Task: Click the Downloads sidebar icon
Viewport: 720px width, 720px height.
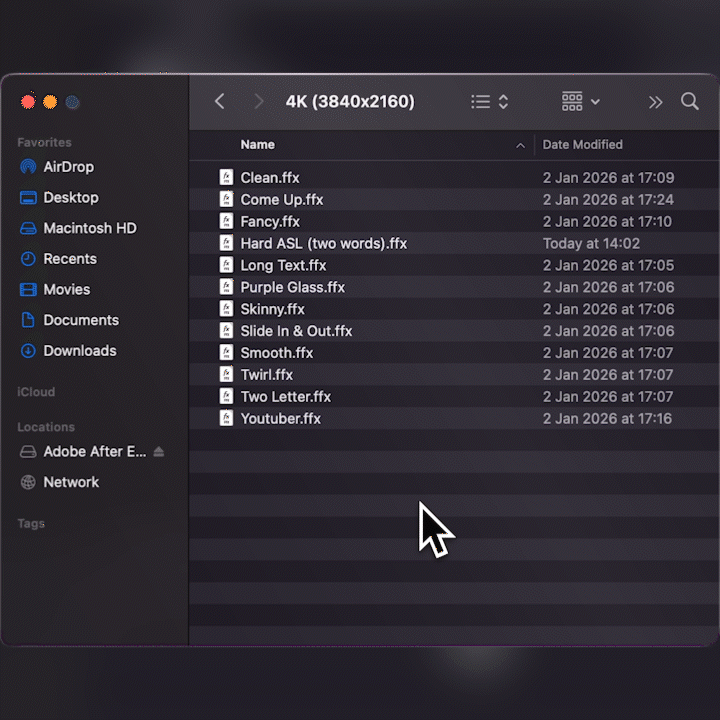Action: (x=28, y=351)
